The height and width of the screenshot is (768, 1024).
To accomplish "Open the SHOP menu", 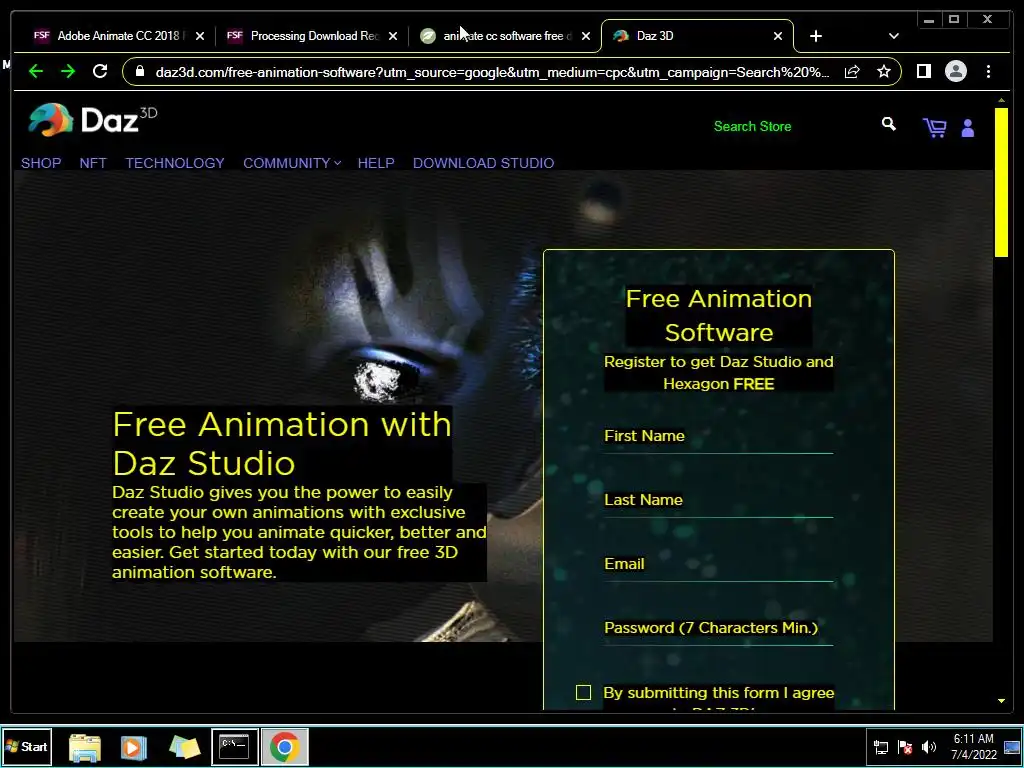I will (41, 163).
